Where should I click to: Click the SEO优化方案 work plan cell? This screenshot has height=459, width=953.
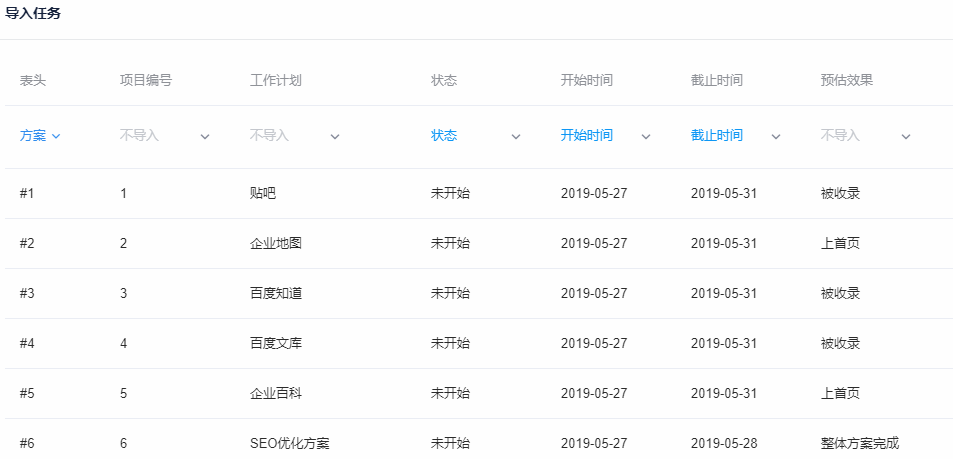point(290,443)
